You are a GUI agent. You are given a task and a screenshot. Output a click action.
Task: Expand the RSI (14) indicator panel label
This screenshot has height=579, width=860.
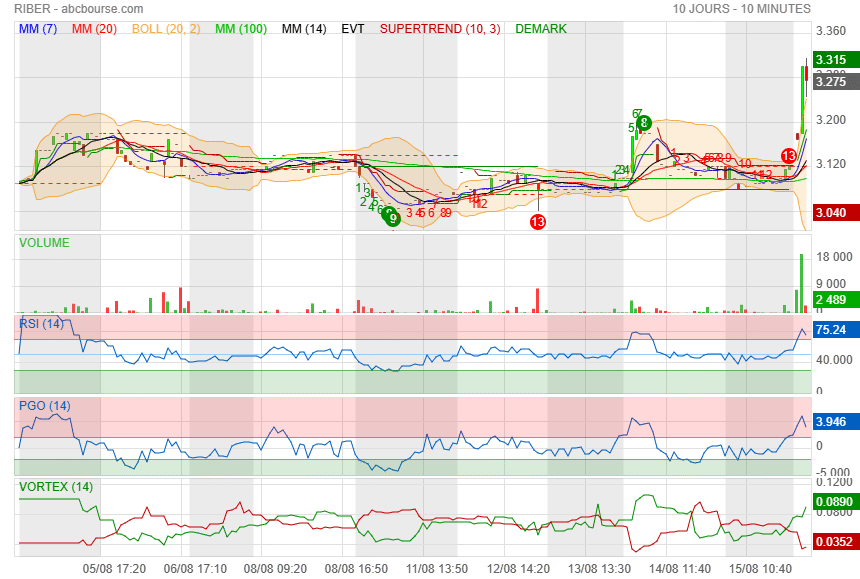pyautogui.click(x=42, y=323)
